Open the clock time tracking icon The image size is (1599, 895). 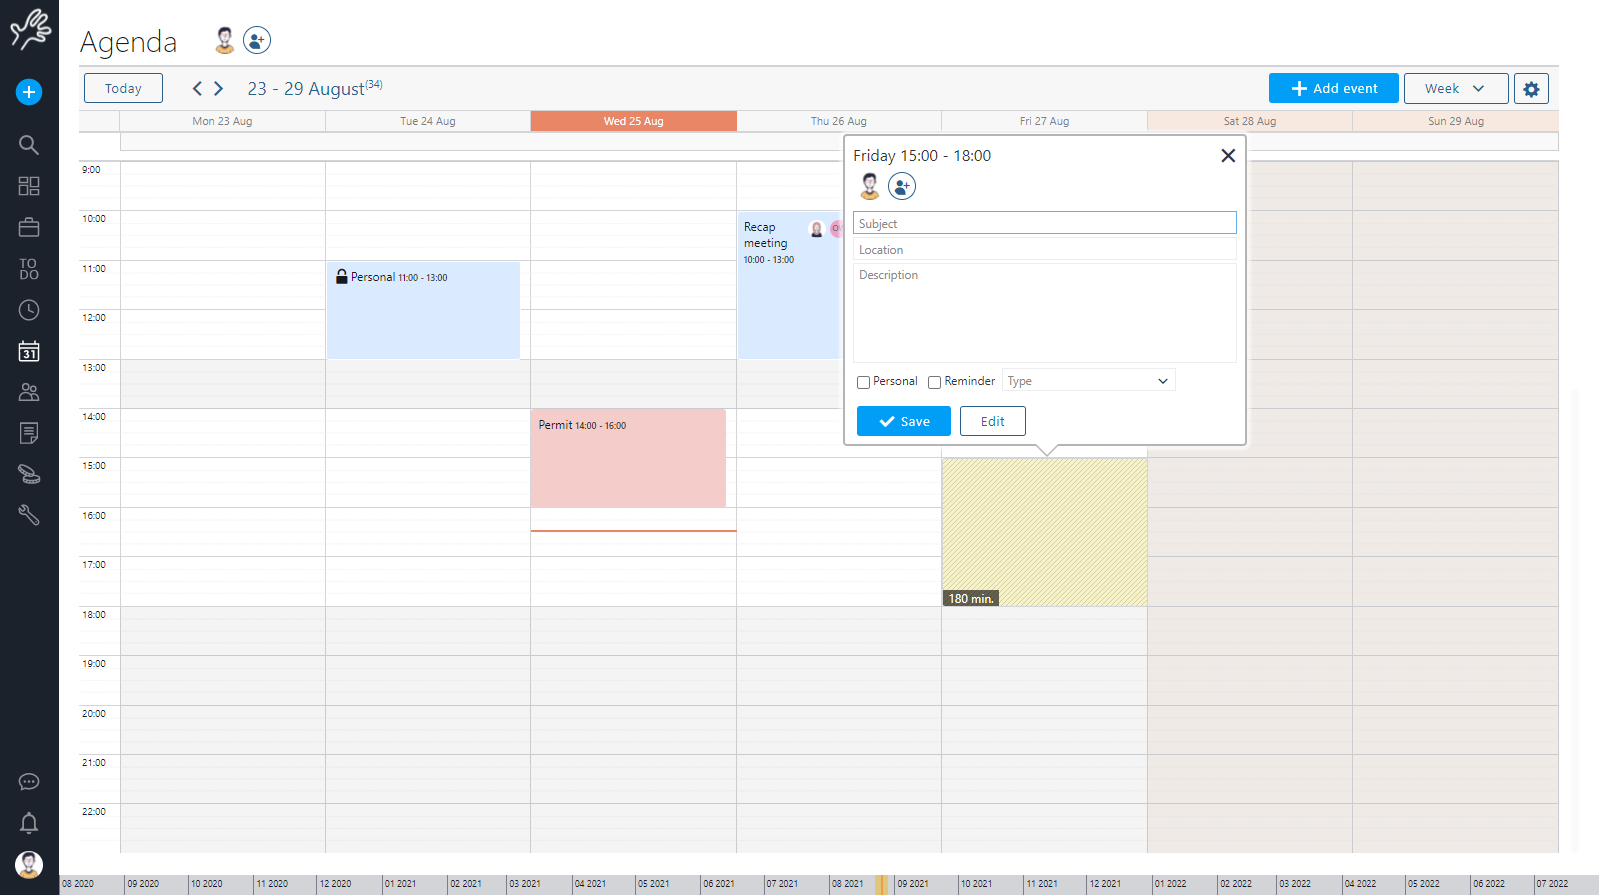pos(29,310)
